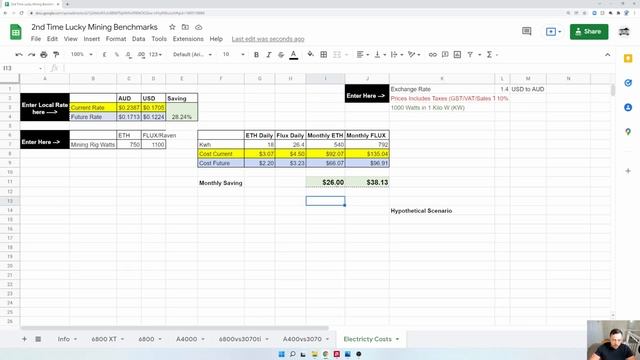The width and height of the screenshot is (640, 360).
Task: Activate the paint format tool
Action: tap(56, 55)
